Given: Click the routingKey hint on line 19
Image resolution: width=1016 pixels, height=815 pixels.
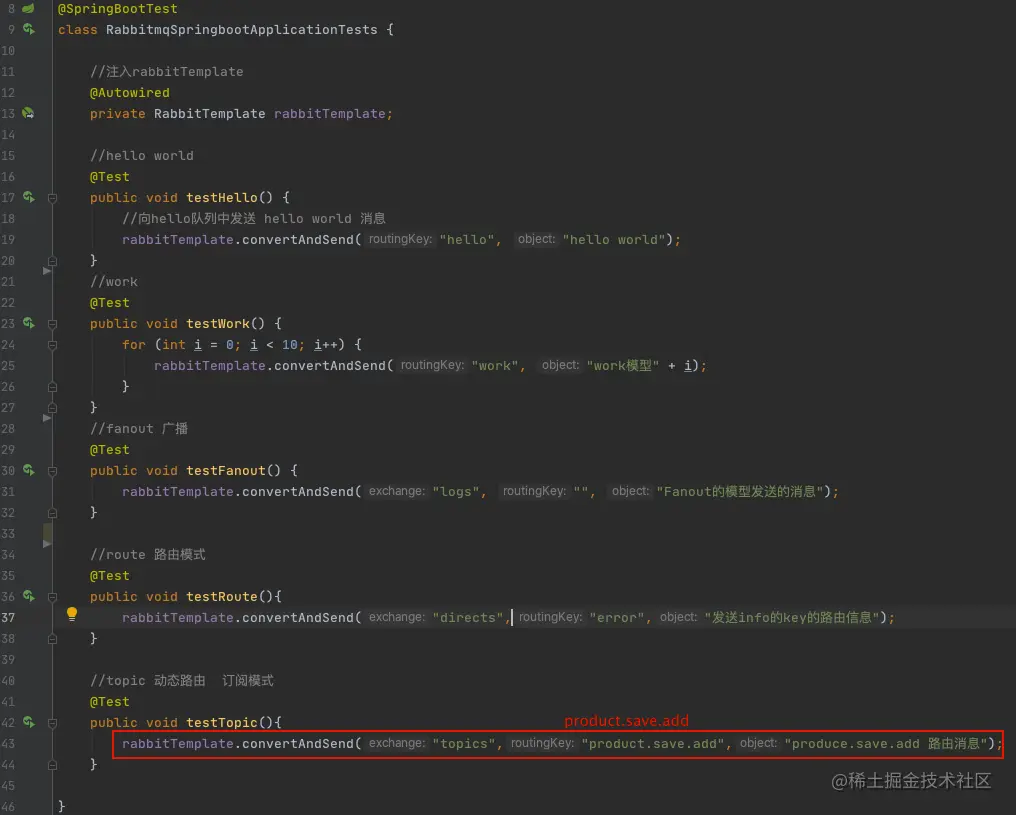Looking at the screenshot, I should (x=400, y=239).
